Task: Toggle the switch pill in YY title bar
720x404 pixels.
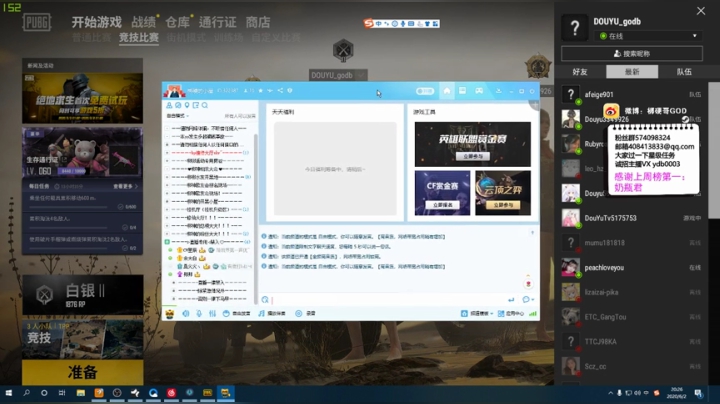Action: (425, 91)
